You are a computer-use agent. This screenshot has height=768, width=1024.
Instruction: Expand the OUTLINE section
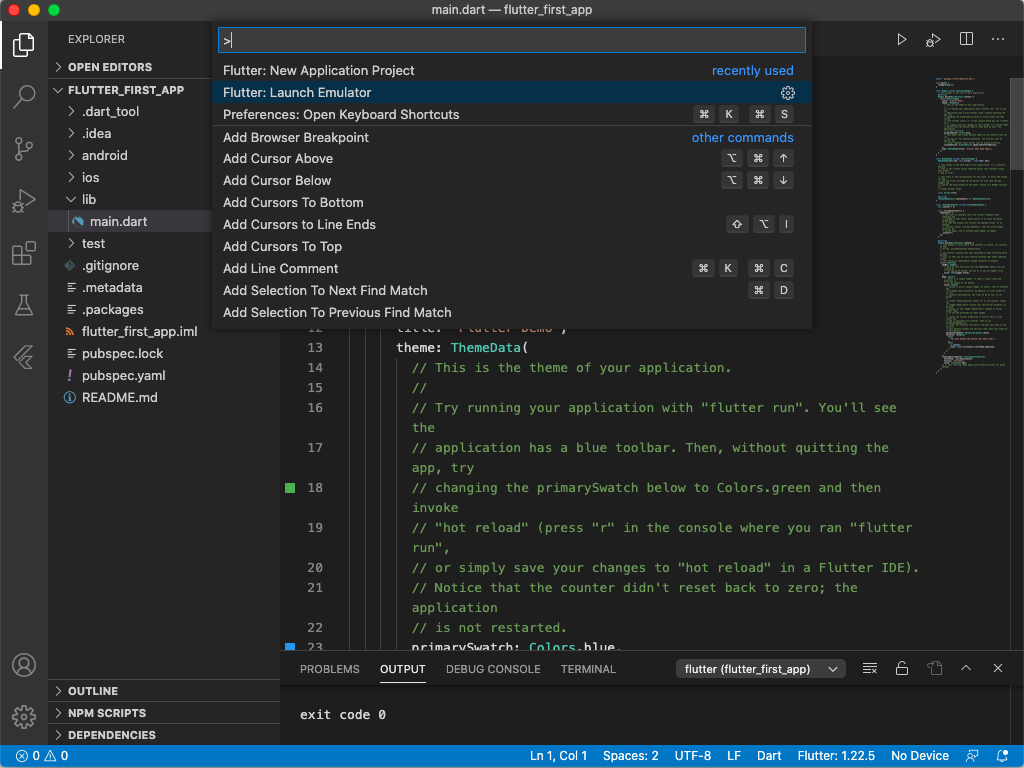(x=164, y=691)
